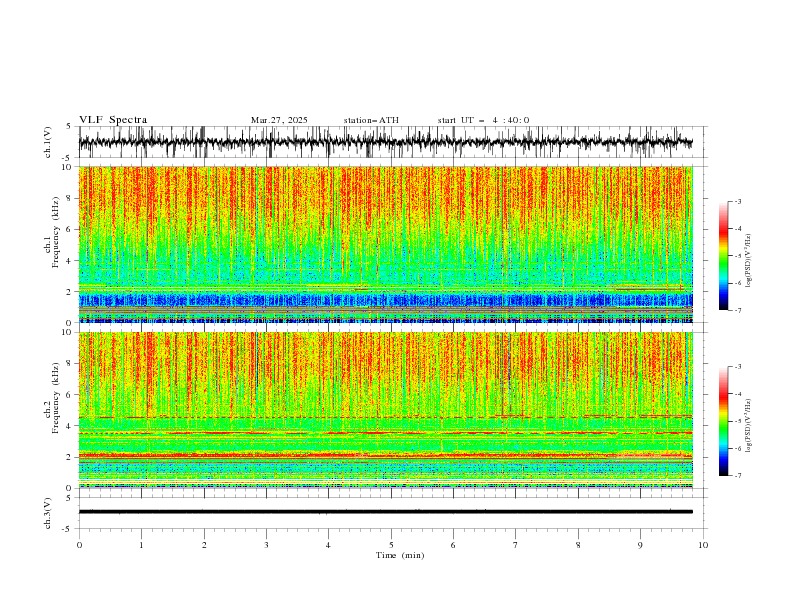Viewport: 792px width, 612px height.
Task: Click time axis tick label "8"
Action: coord(578,545)
